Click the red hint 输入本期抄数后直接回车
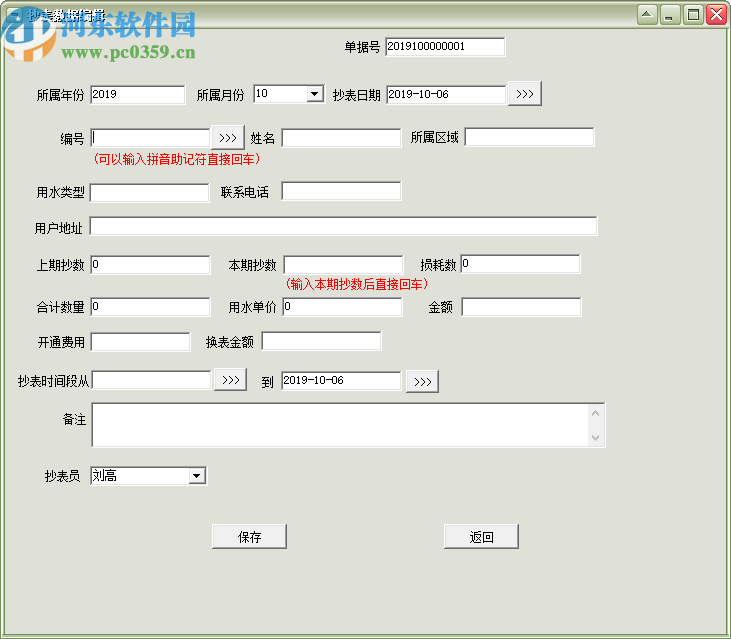The image size is (731, 639). point(357,284)
